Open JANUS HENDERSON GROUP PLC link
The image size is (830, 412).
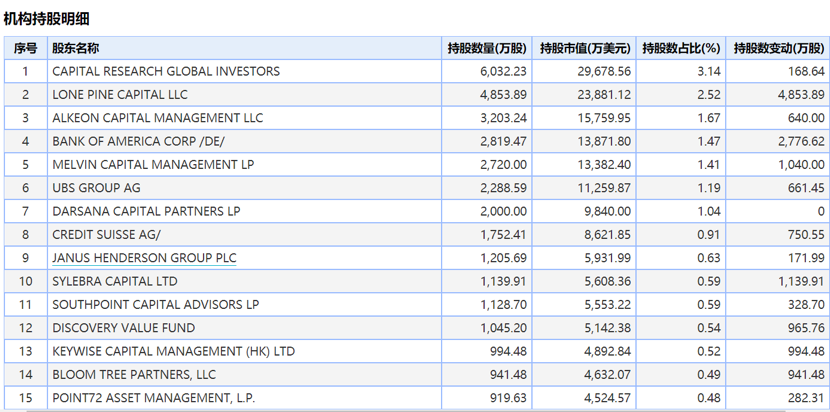(x=145, y=258)
